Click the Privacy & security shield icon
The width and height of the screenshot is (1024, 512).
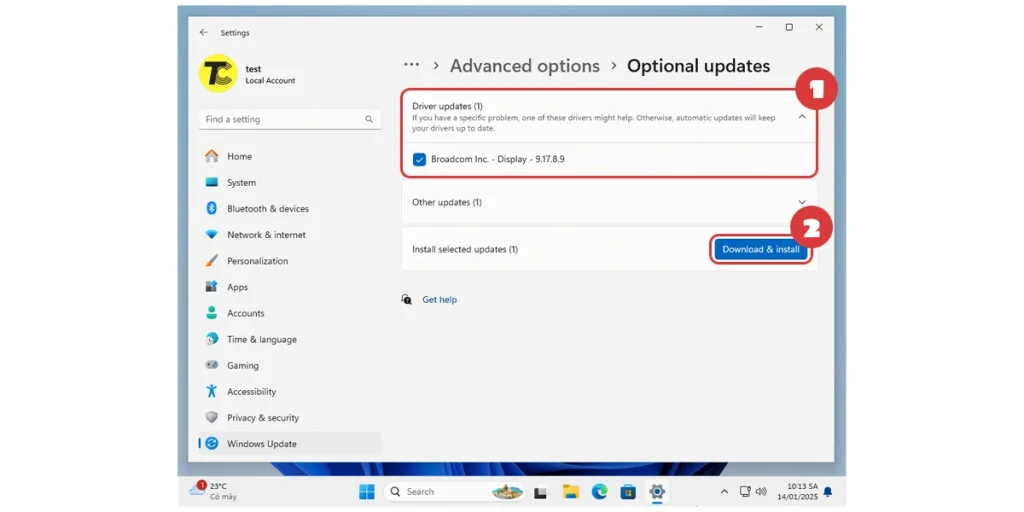click(212, 418)
